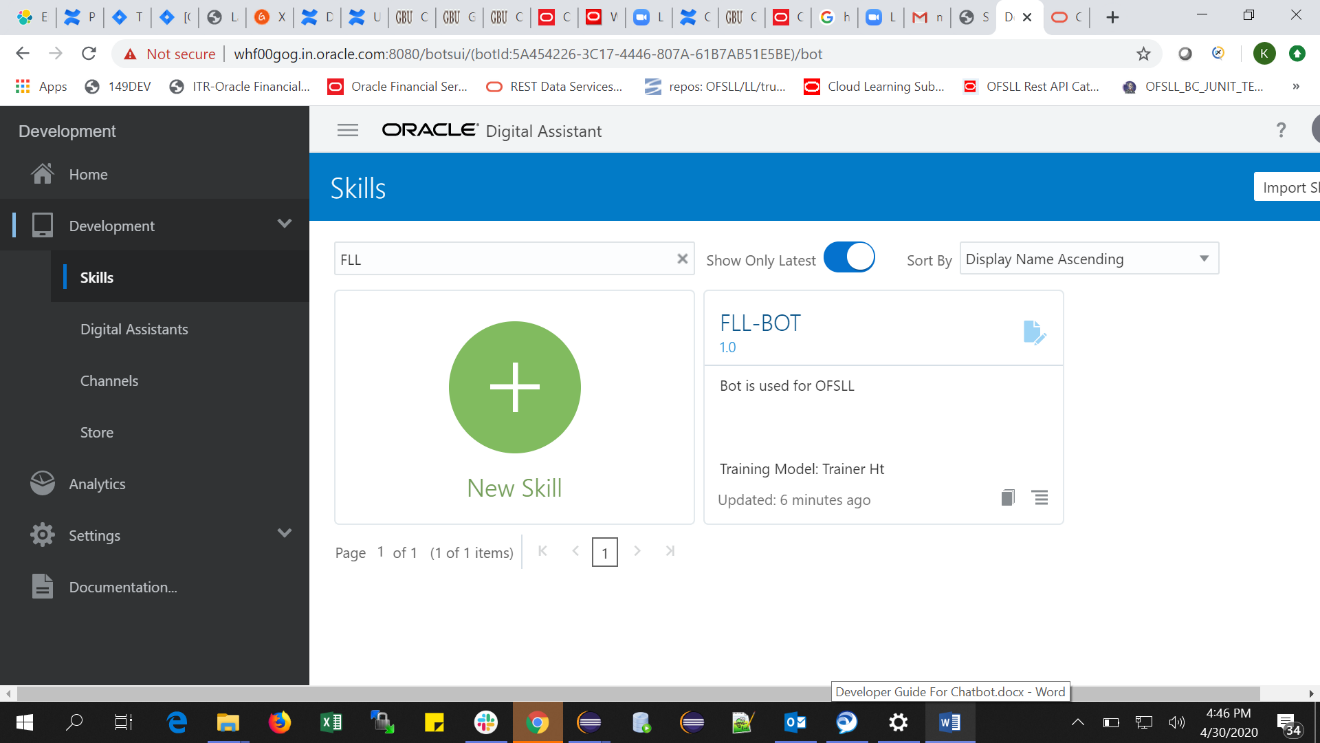Image resolution: width=1320 pixels, height=743 pixels.
Task: Open a new browser tab
Action: pyautogui.click(x=1112, y=17)
